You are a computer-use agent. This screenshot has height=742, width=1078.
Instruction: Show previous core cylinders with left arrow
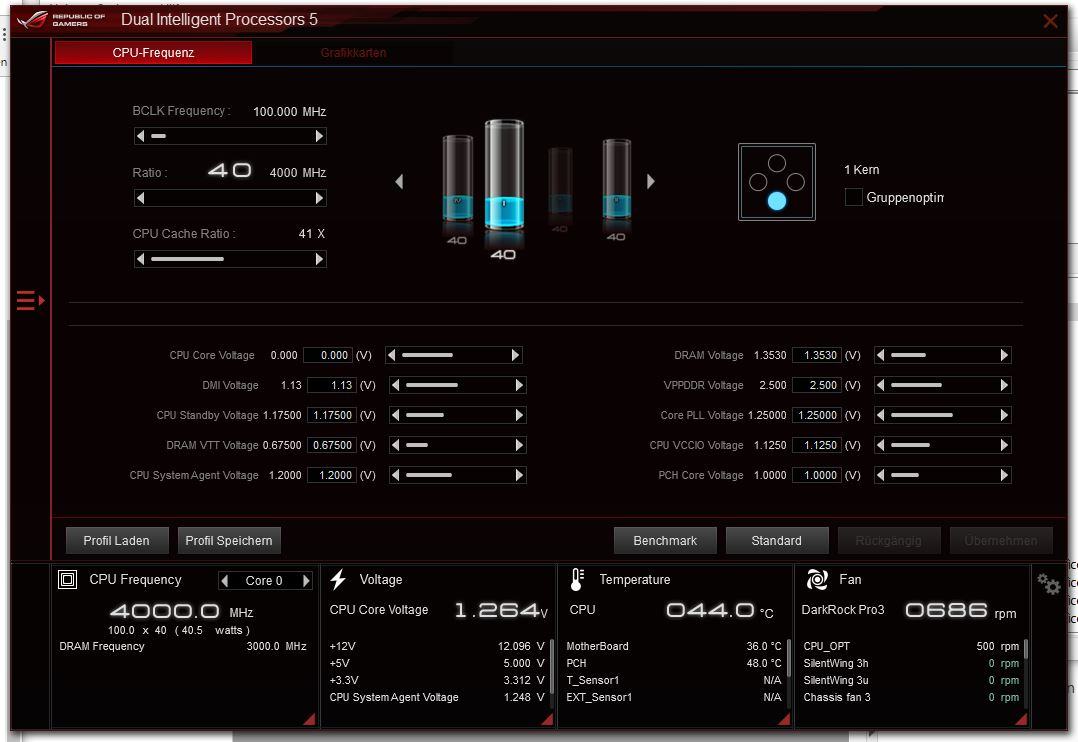pos(399,182)
